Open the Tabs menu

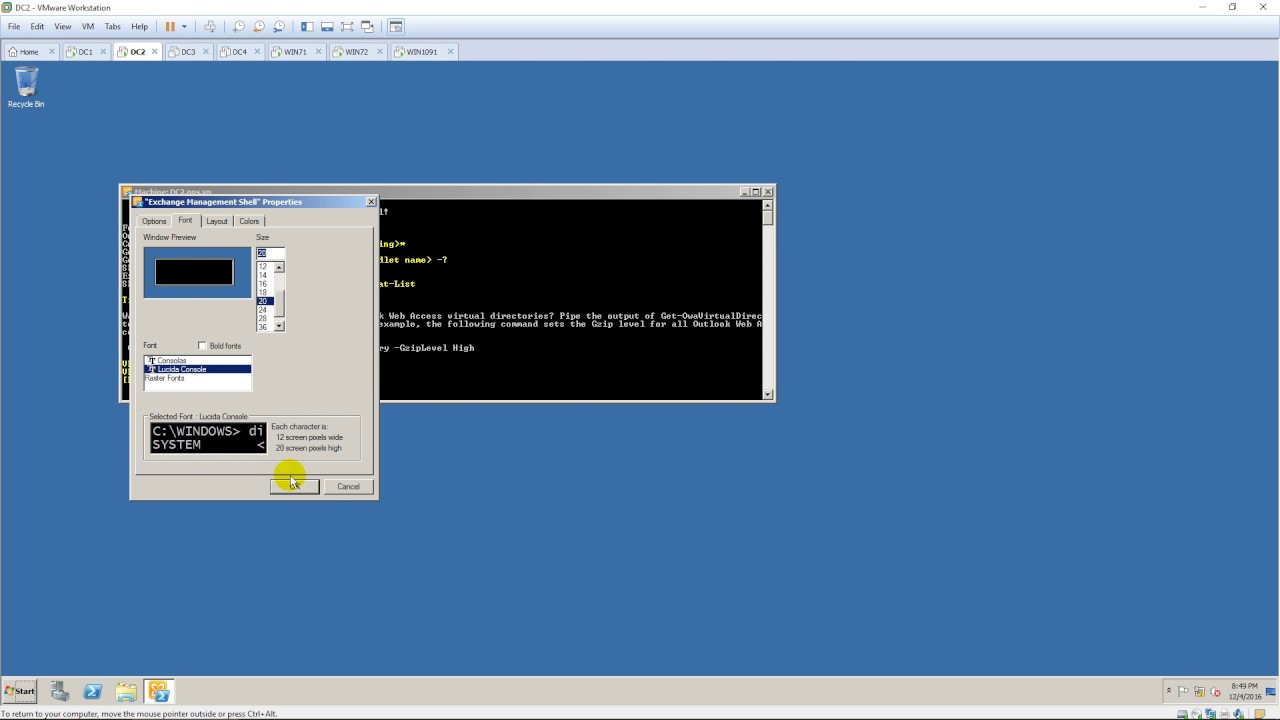point(113,26)
